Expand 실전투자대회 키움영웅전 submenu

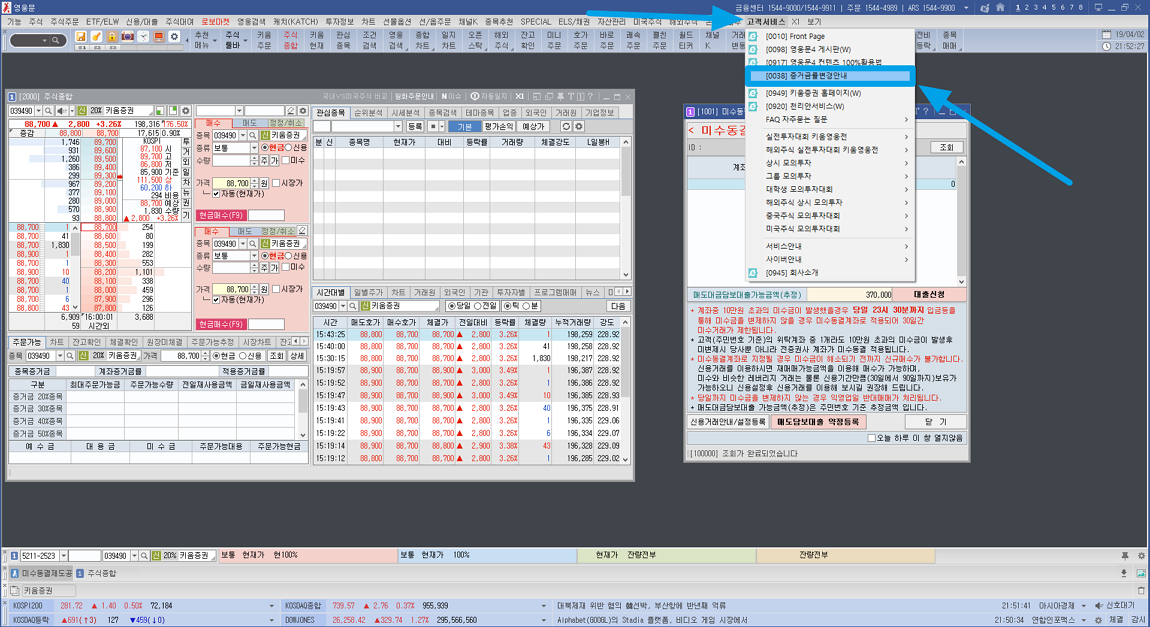click(906, 136)
